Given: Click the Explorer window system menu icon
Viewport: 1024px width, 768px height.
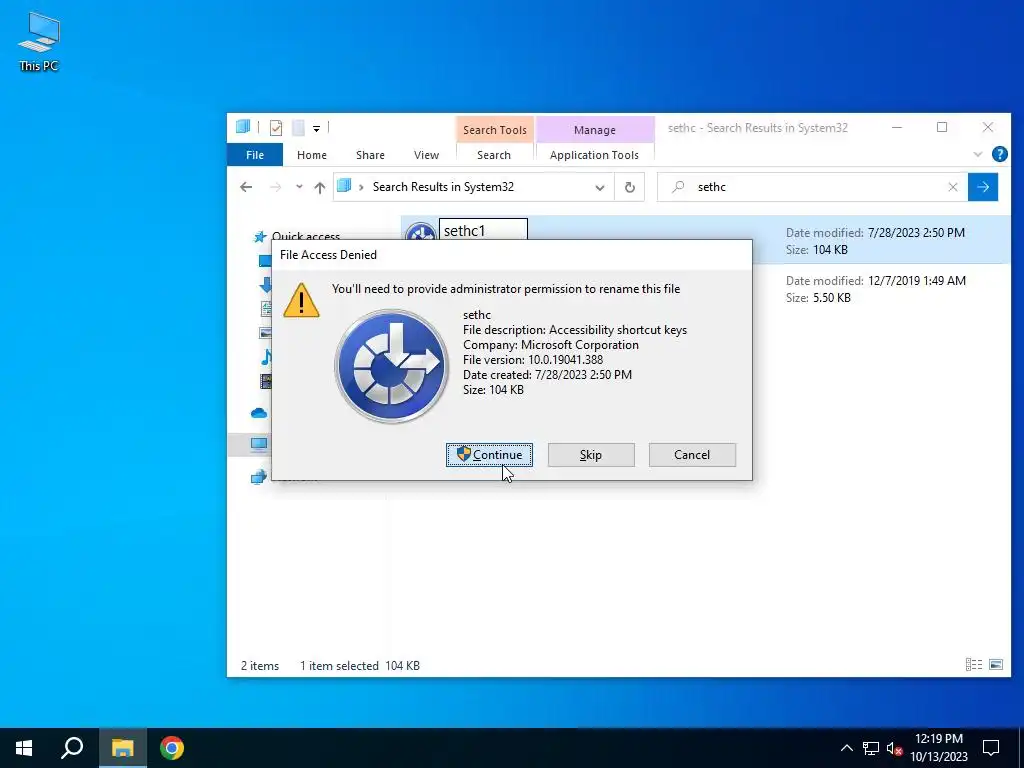Looking at the screenshot, I should pyautogui.click(x=243, y=127).
